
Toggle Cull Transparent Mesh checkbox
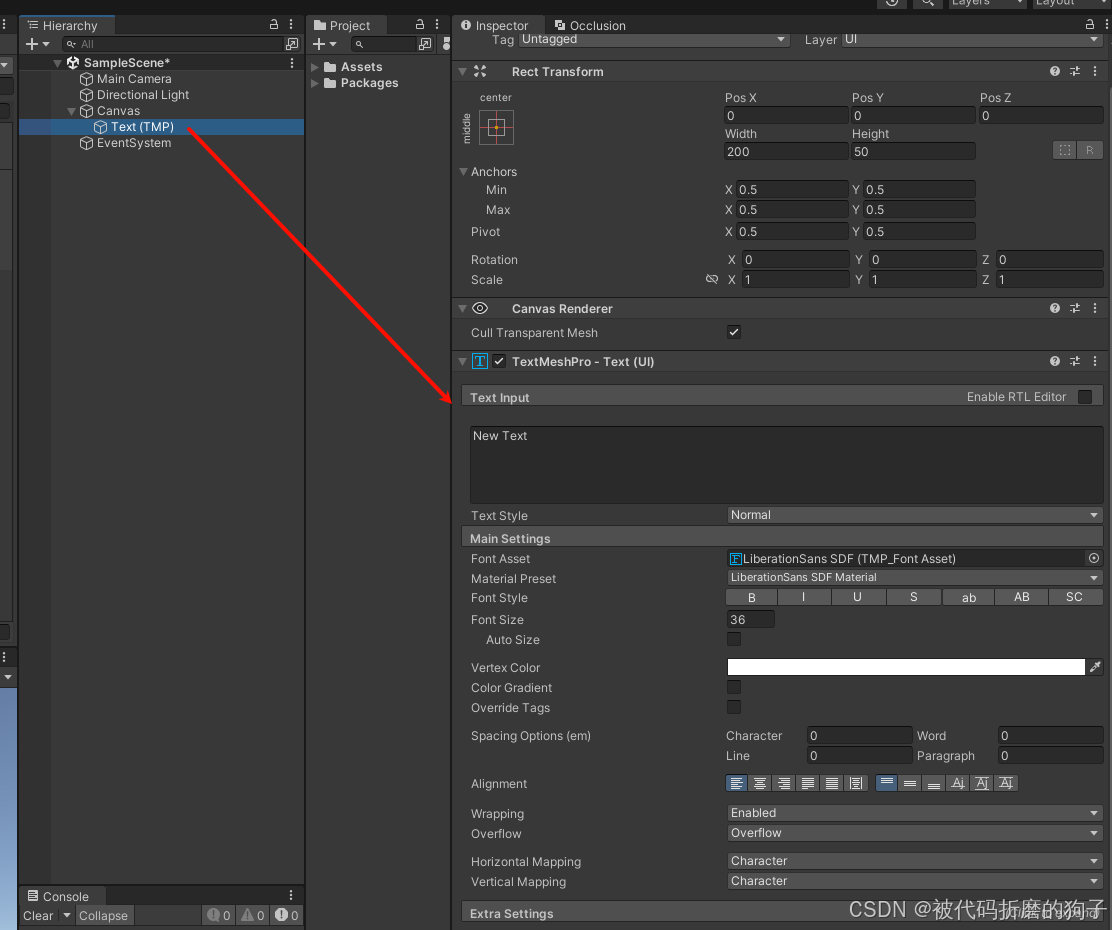734,332
